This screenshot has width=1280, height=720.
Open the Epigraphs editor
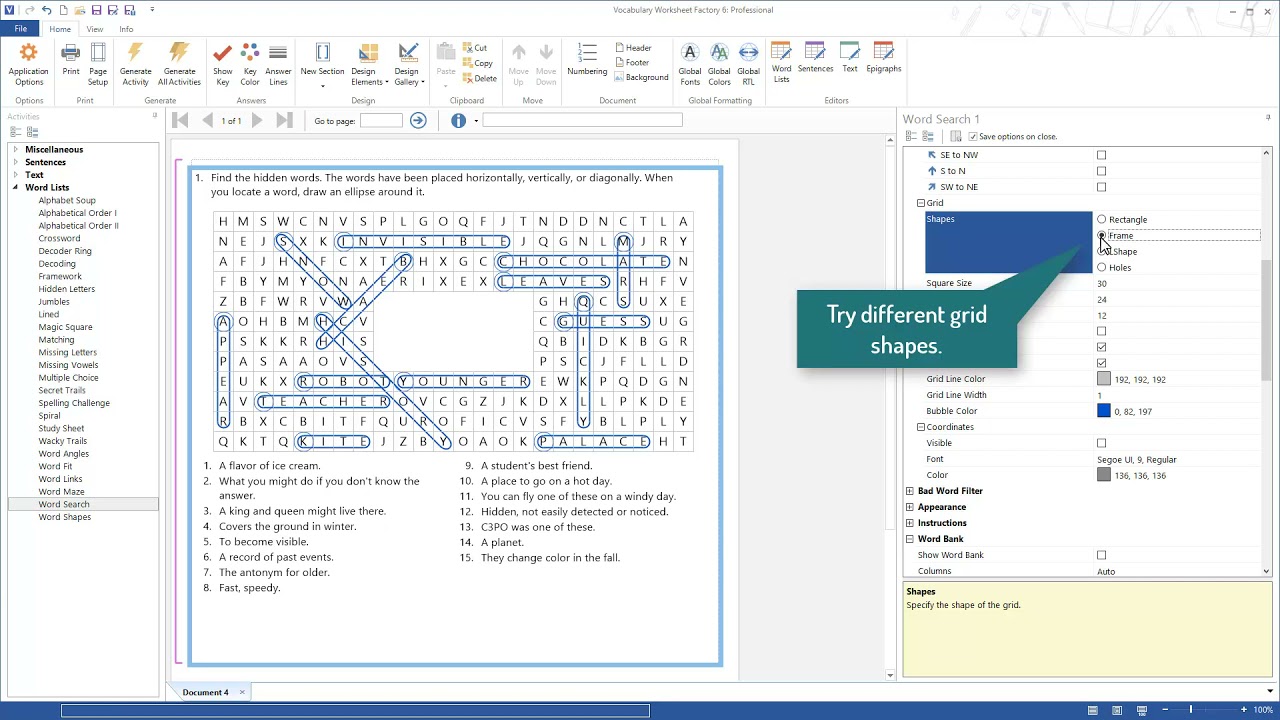point(883,58)
